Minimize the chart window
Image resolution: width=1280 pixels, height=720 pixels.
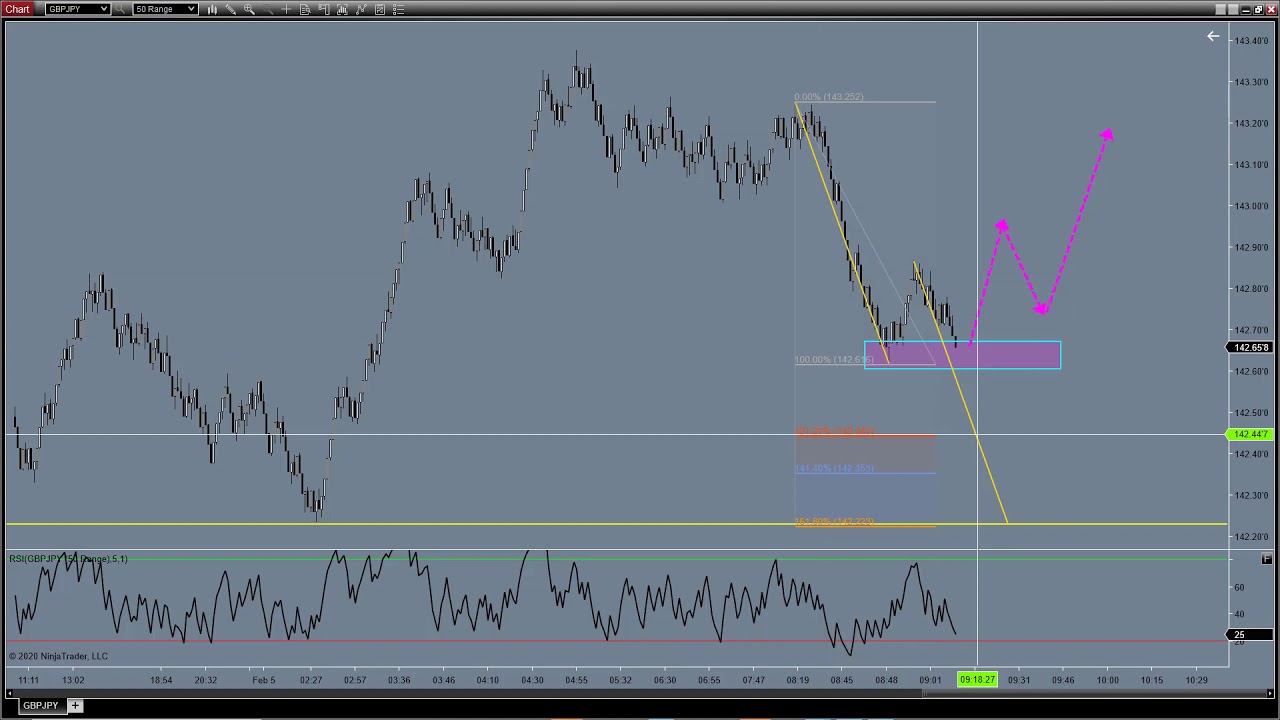[x=1246, y=9]
